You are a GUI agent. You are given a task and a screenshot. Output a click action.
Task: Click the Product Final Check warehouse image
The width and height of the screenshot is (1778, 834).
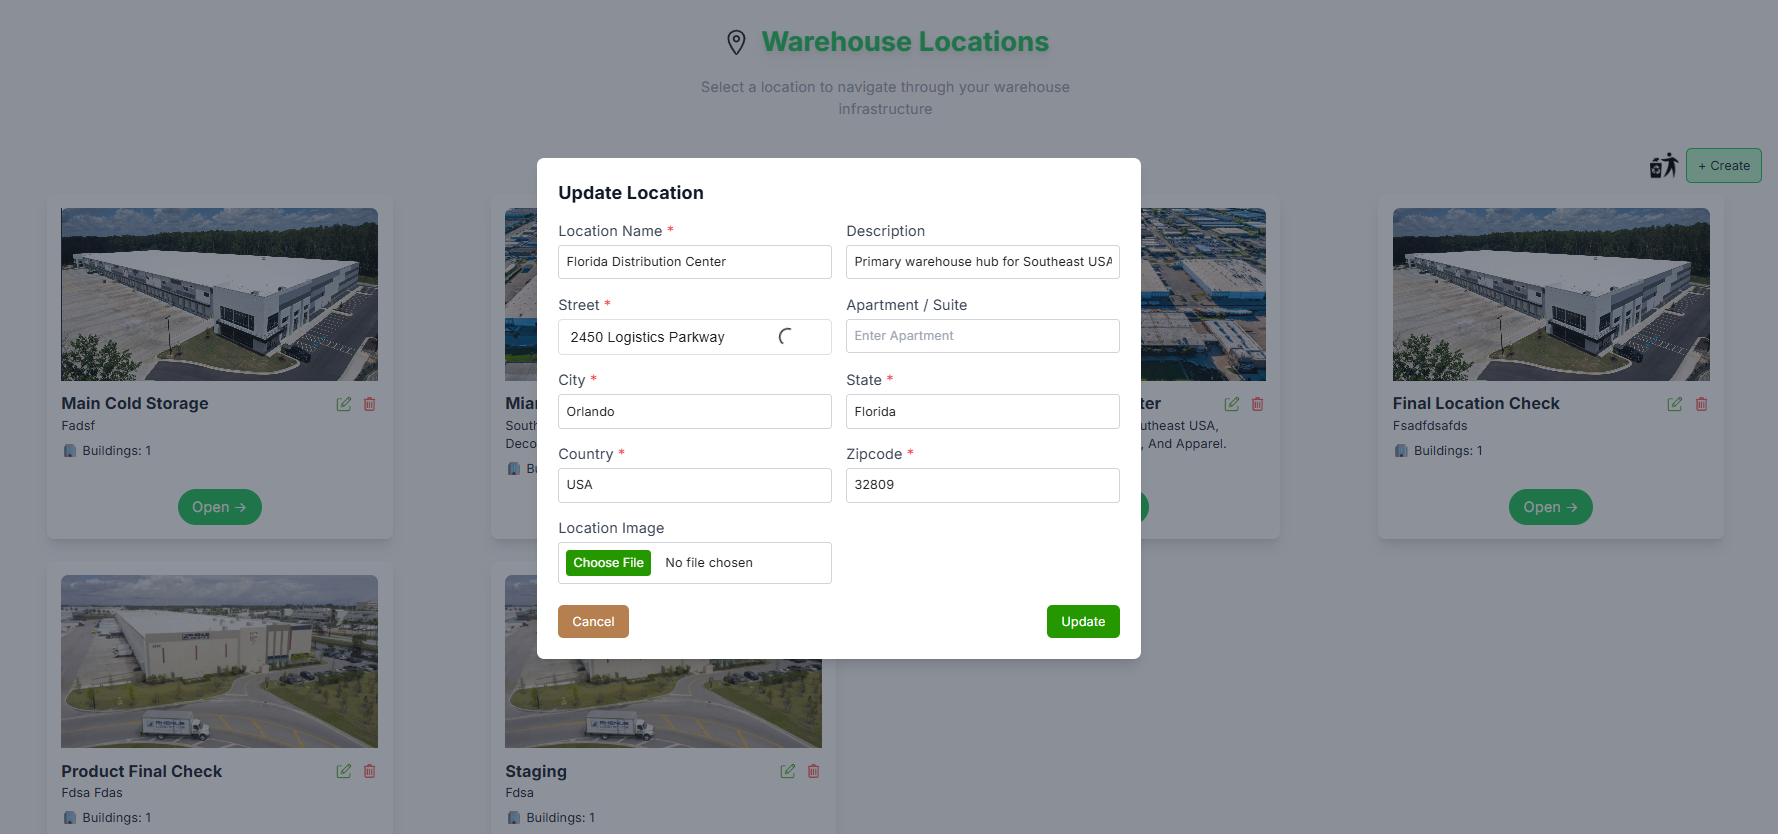[x=220, y=661]
